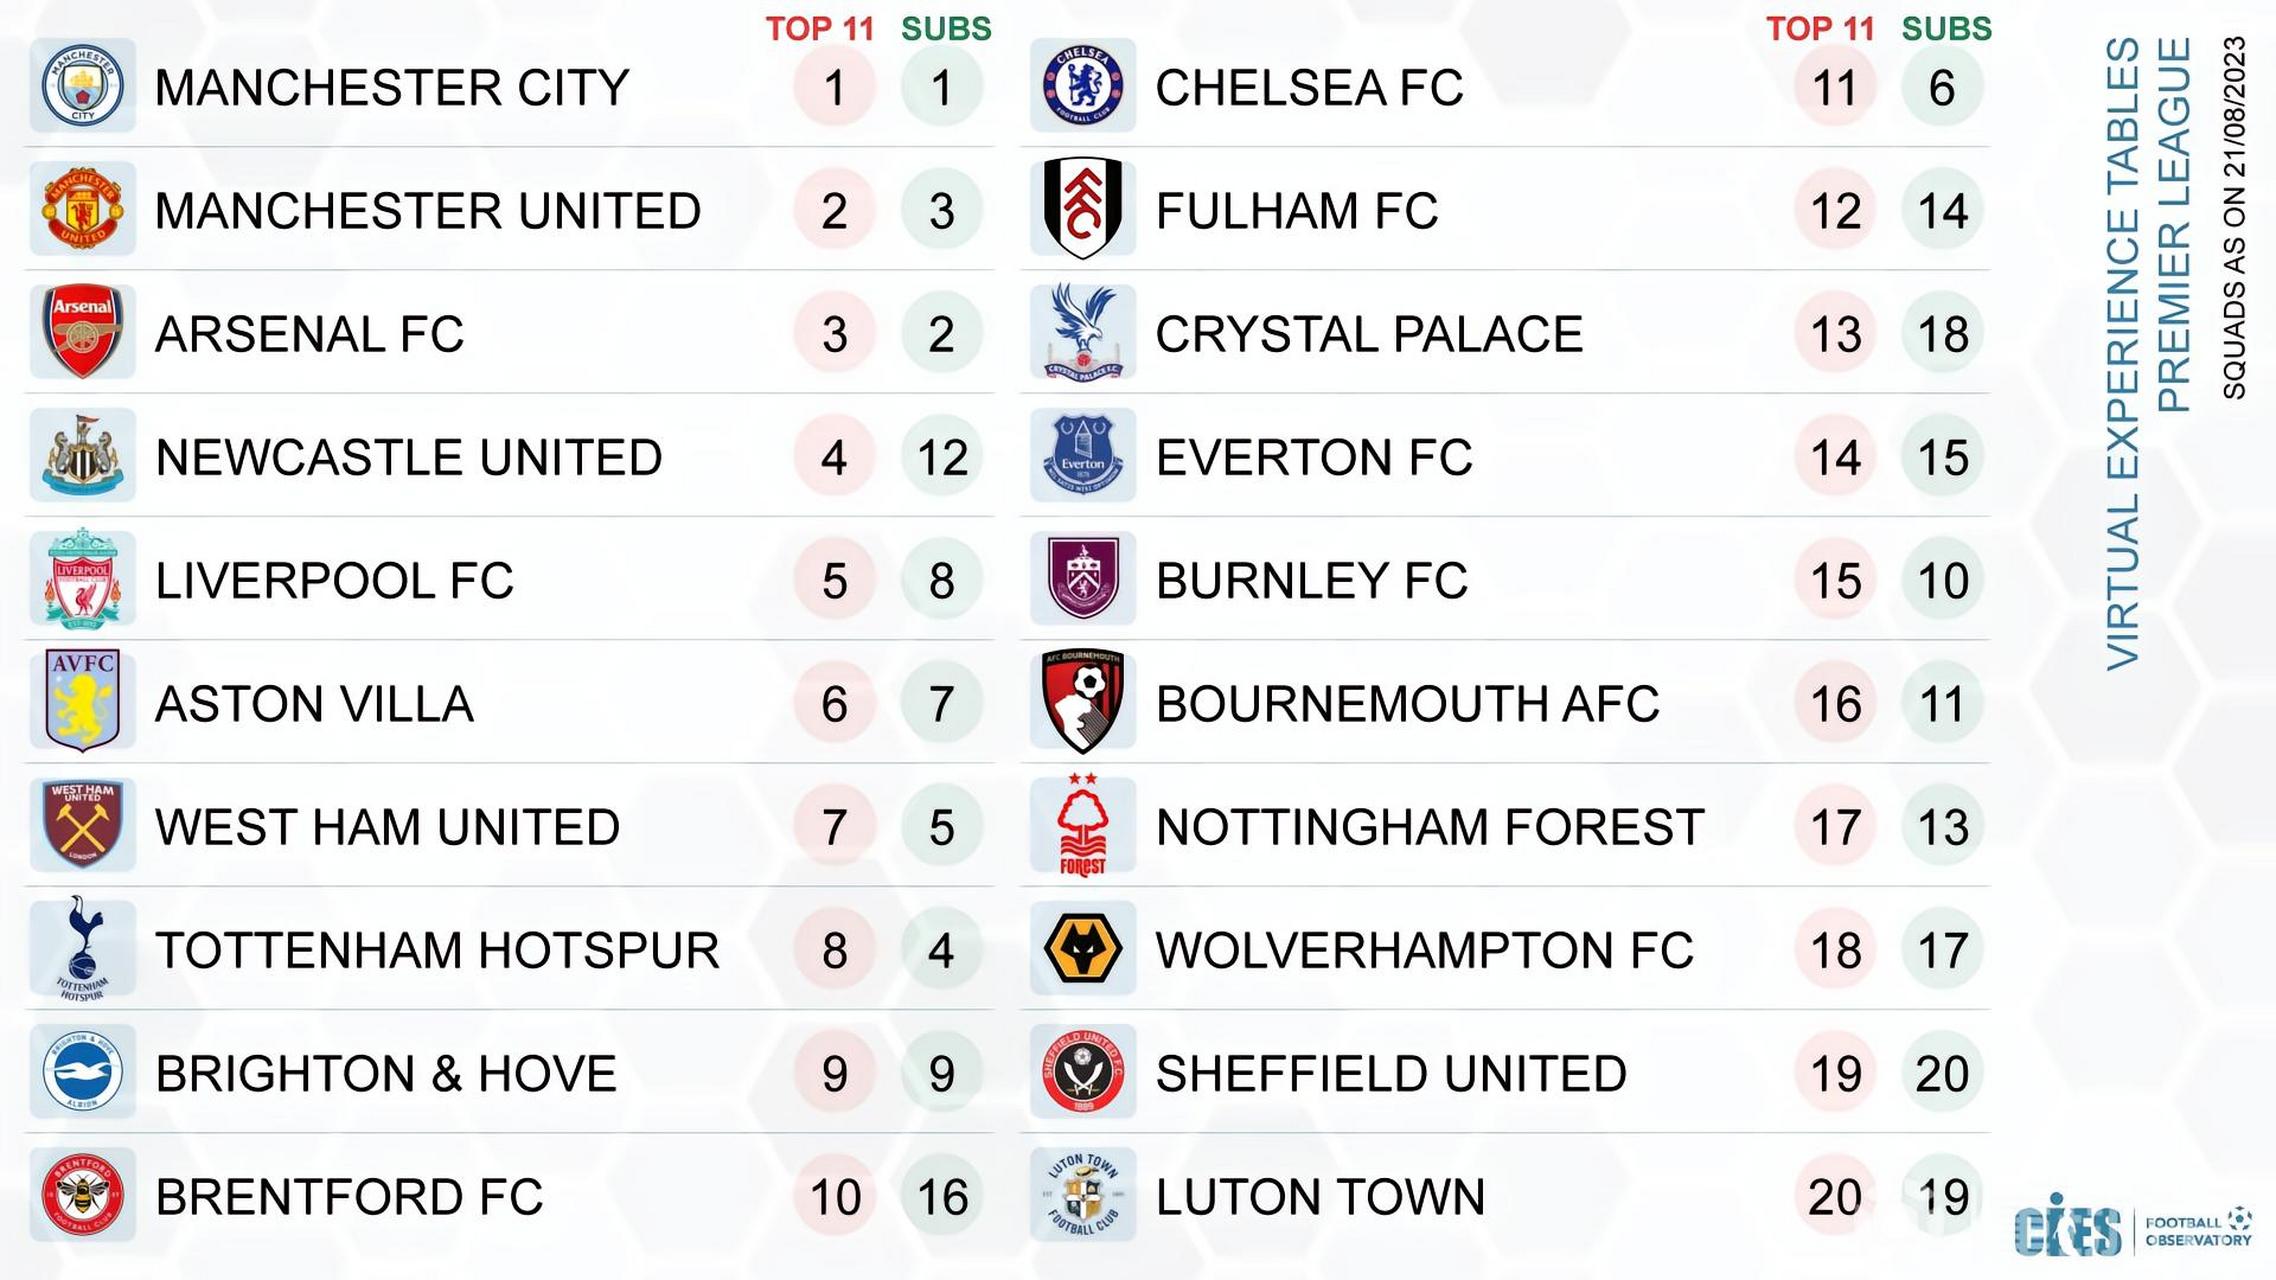Click the Chelsea FC crest
Screen dimensions: 2276x1280
click(x=1083, y=86)
